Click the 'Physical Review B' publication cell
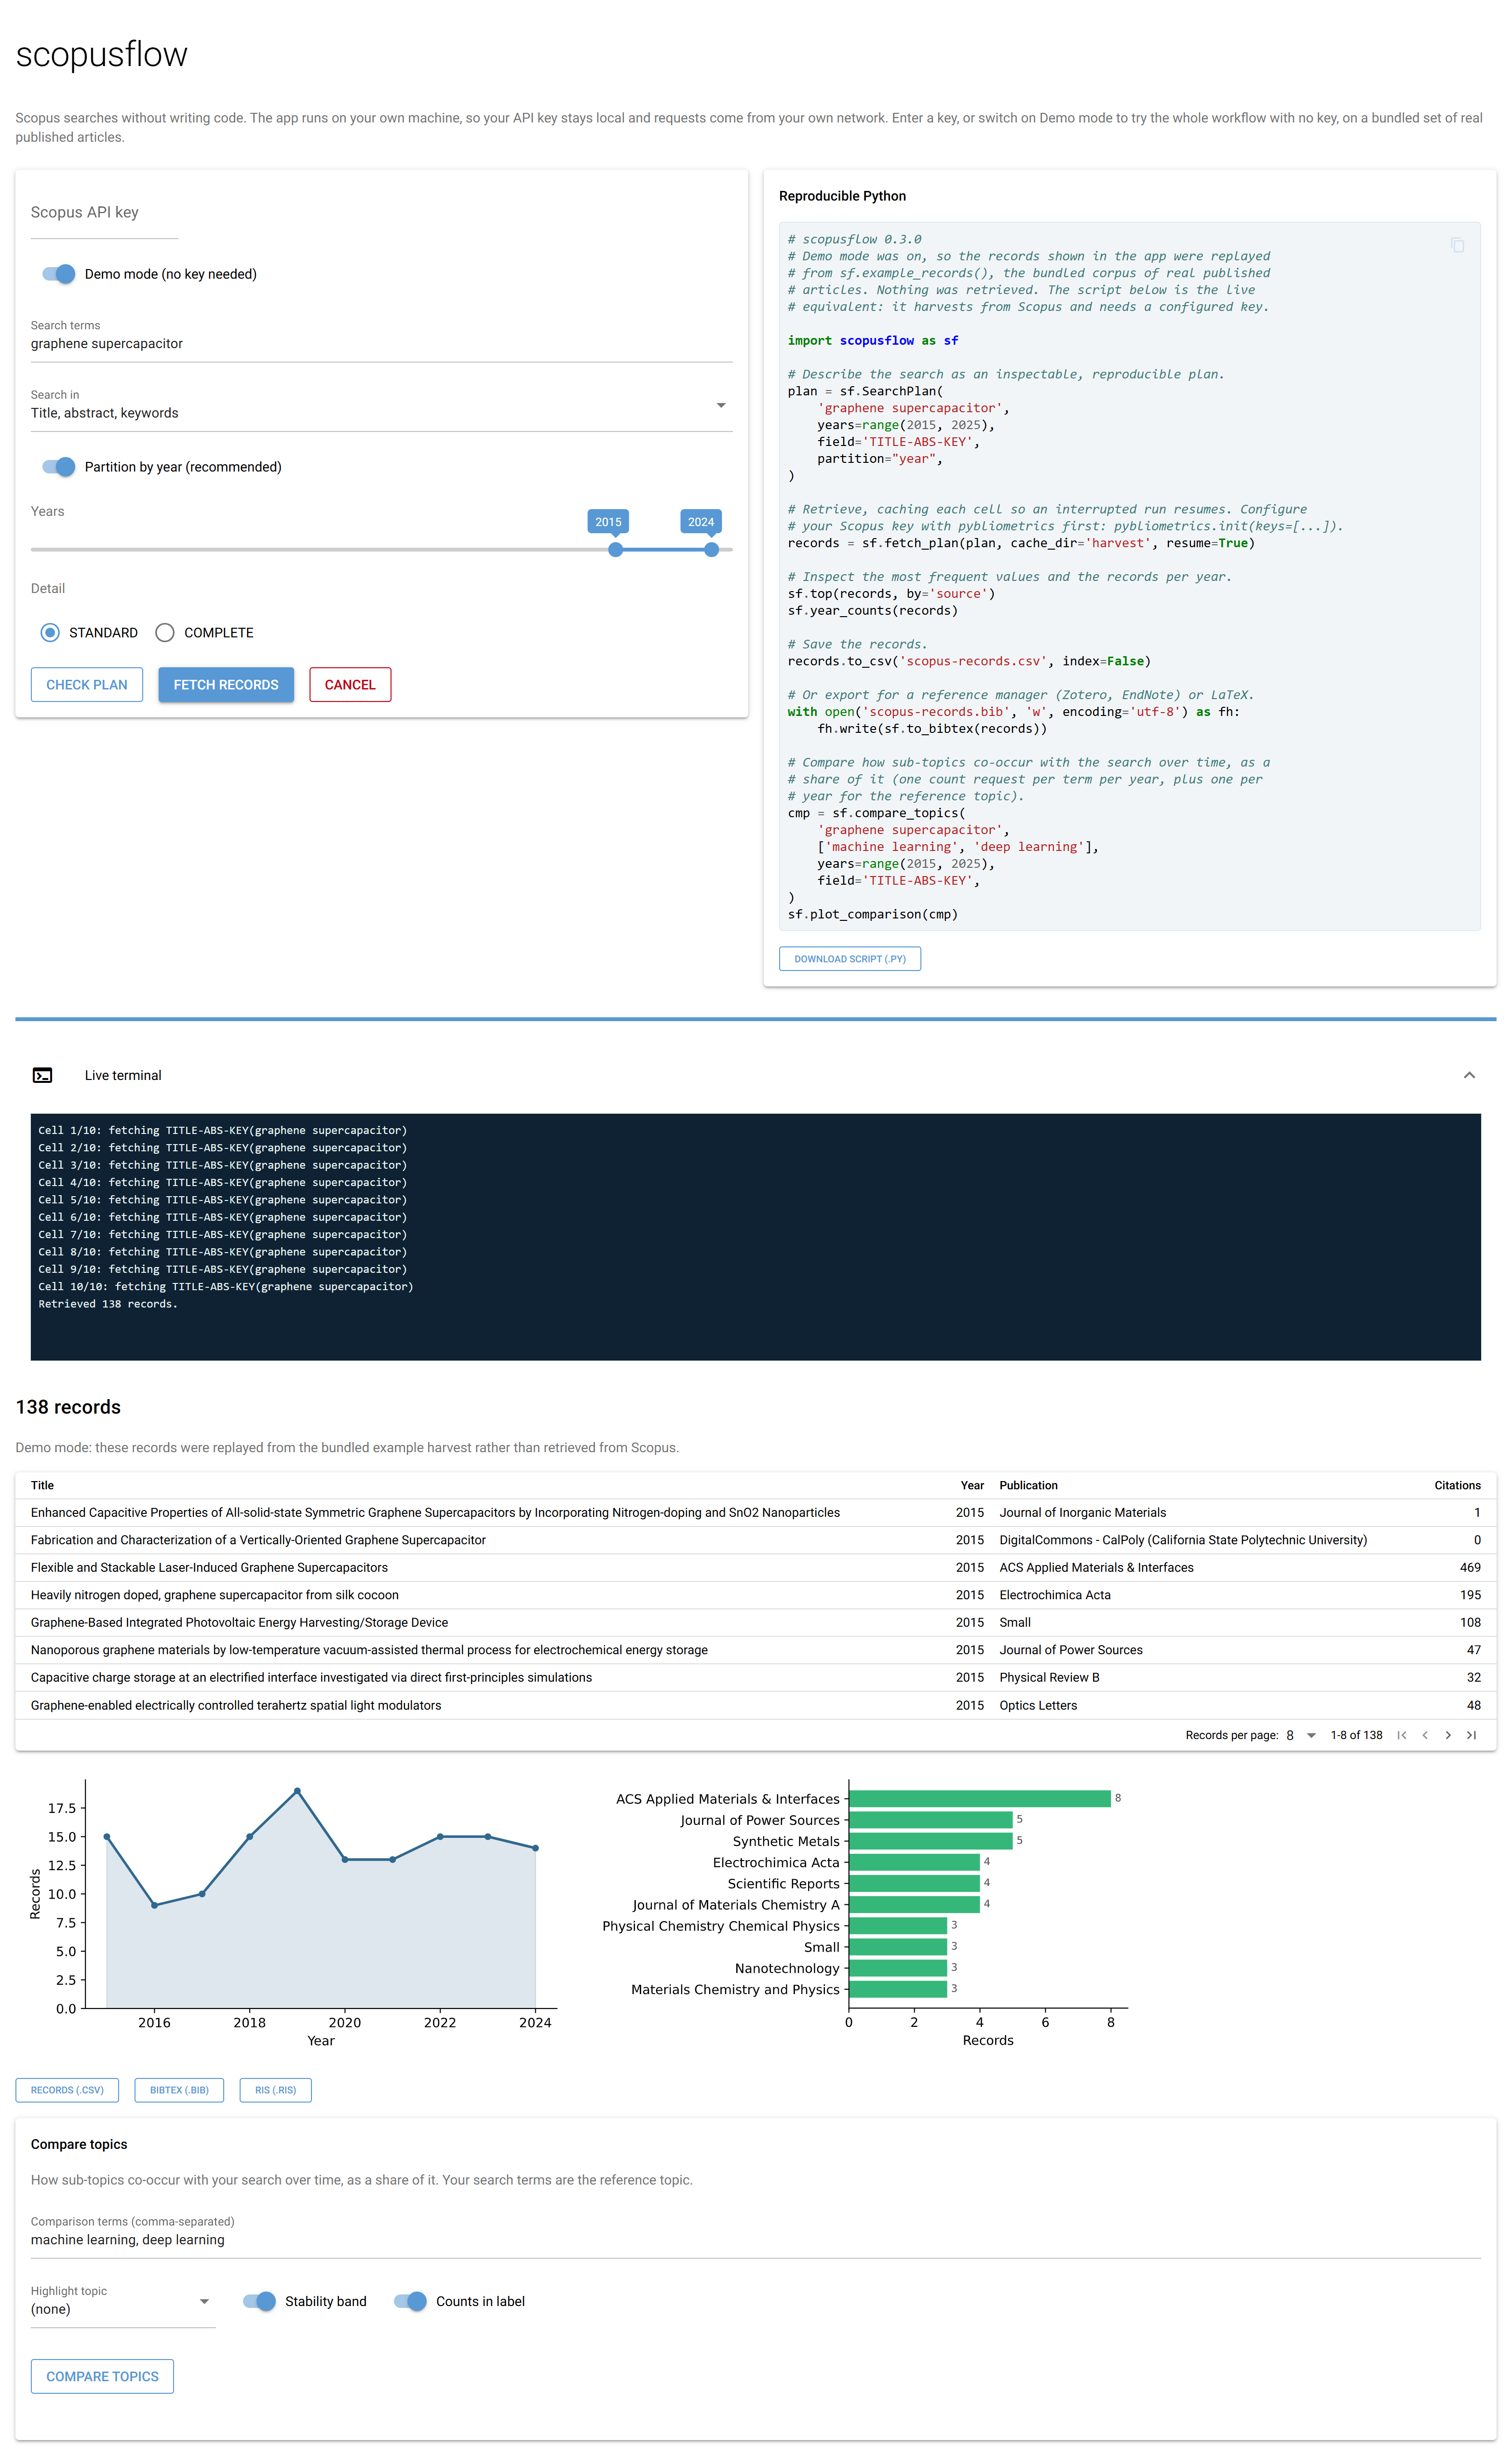1512x2455 pixels. [x=1049, y=1677]
